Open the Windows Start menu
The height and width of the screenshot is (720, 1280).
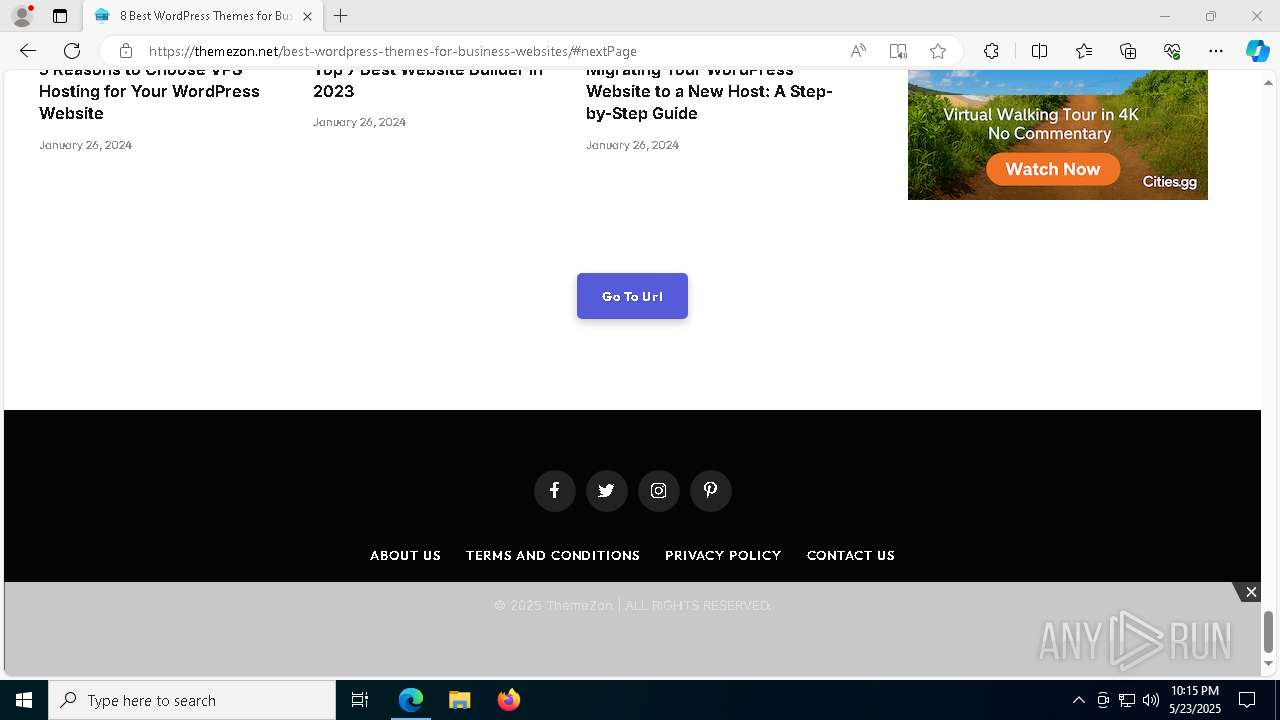tap(24, 700)
